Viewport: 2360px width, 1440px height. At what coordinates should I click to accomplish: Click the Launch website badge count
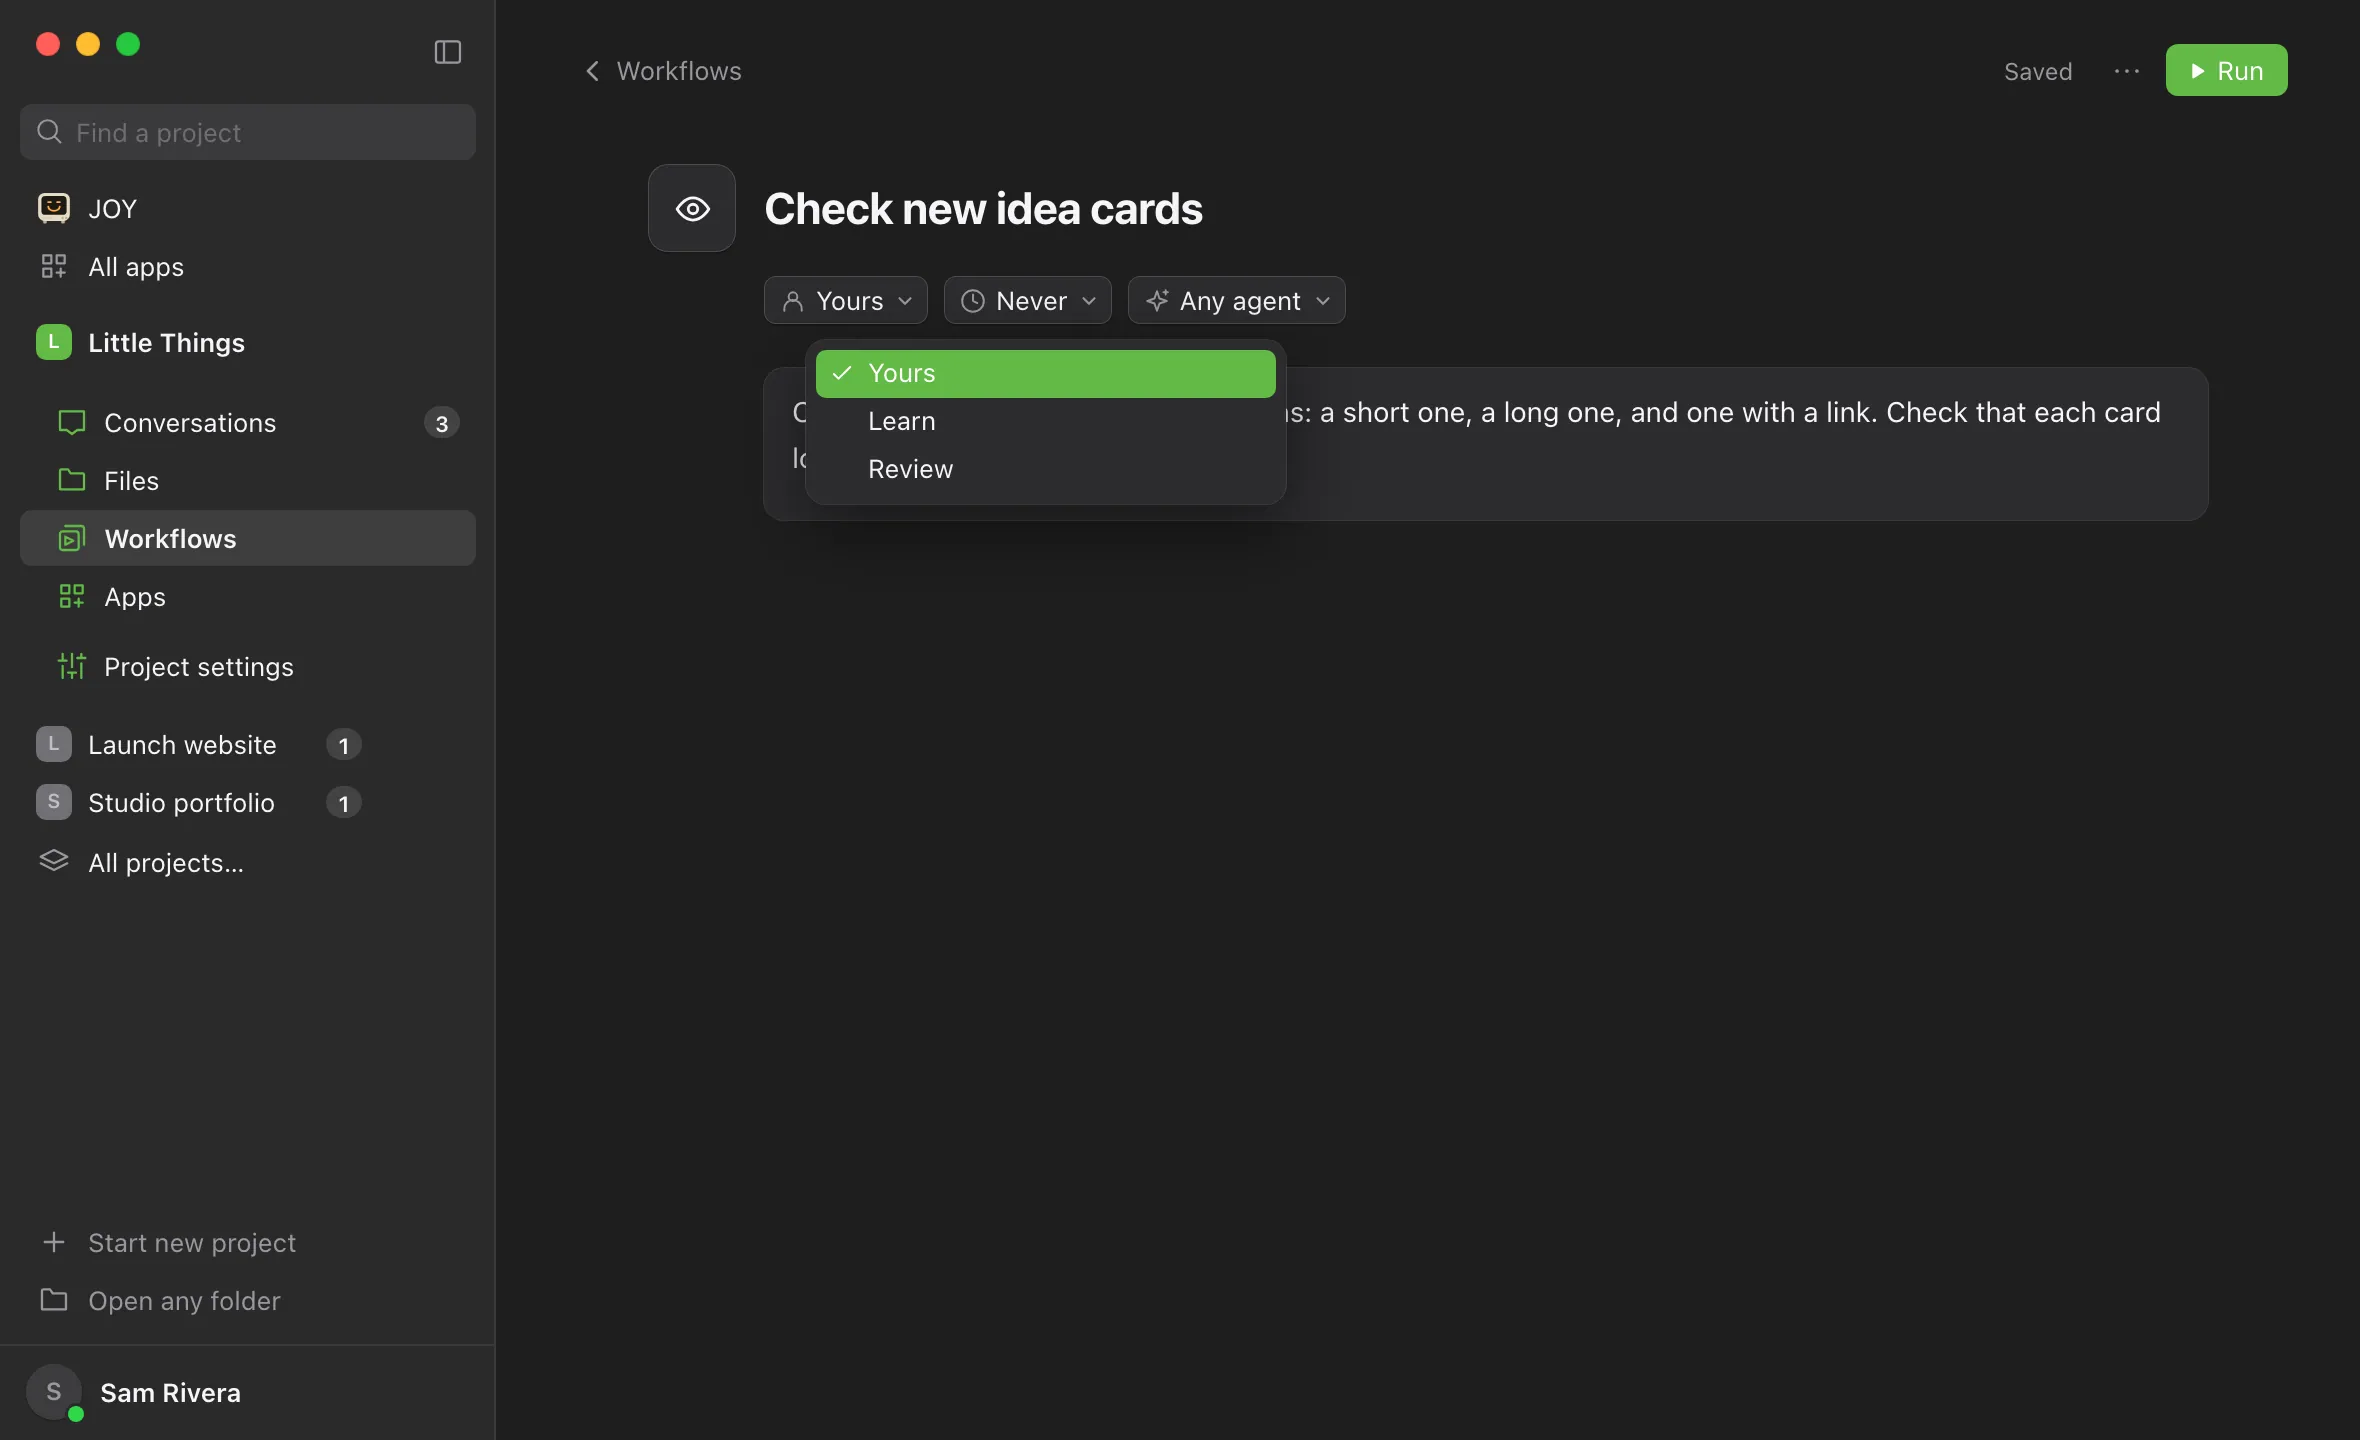point(344,745)
